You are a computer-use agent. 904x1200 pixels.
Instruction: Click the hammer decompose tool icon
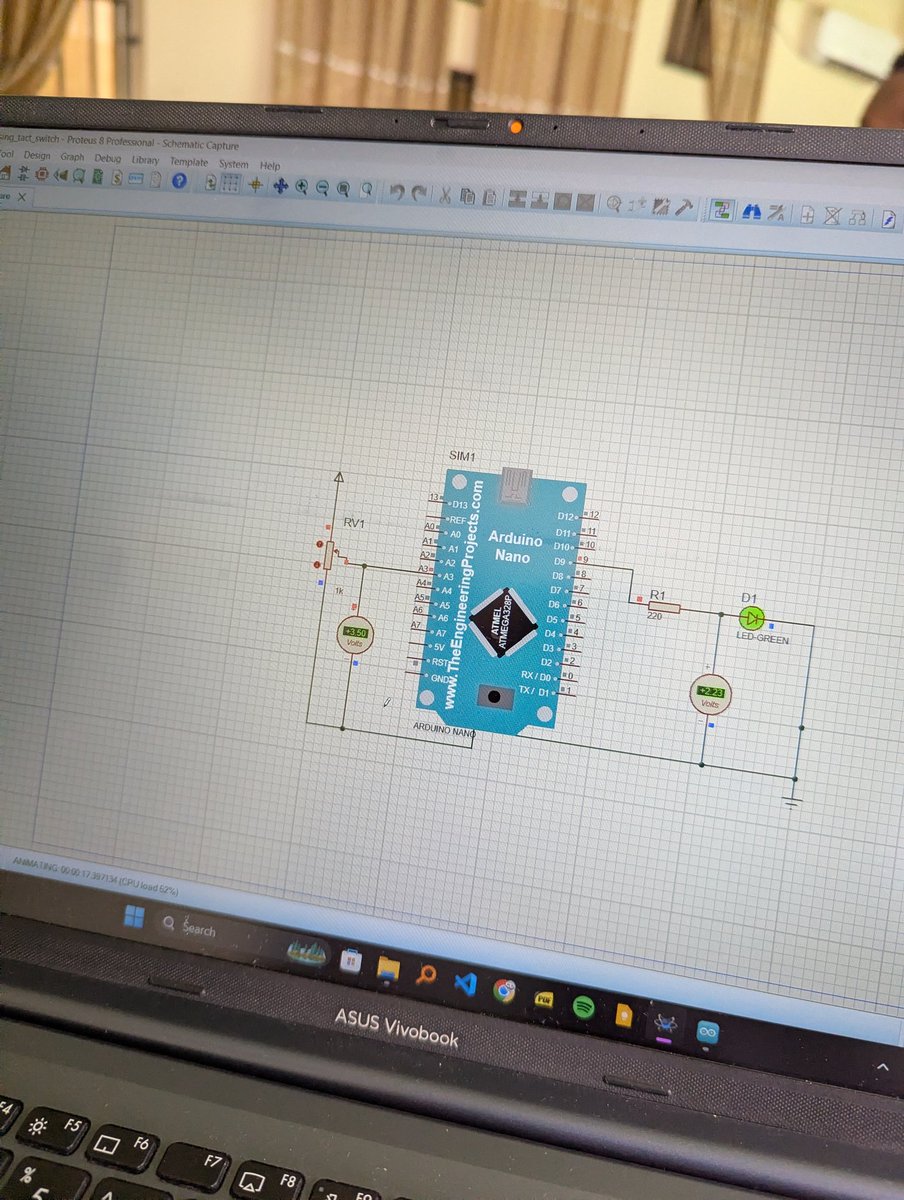tap(684, 207)
